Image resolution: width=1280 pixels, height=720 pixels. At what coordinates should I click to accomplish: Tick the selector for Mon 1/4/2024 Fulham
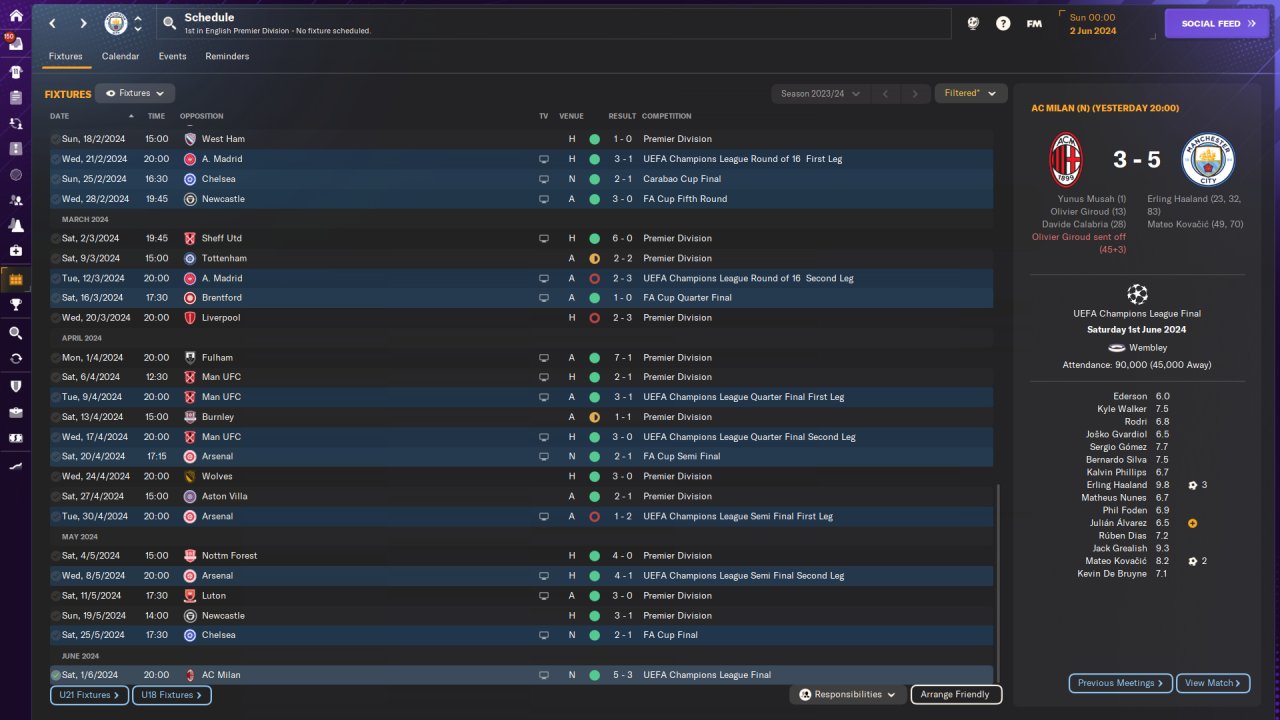tap(55, 357)
